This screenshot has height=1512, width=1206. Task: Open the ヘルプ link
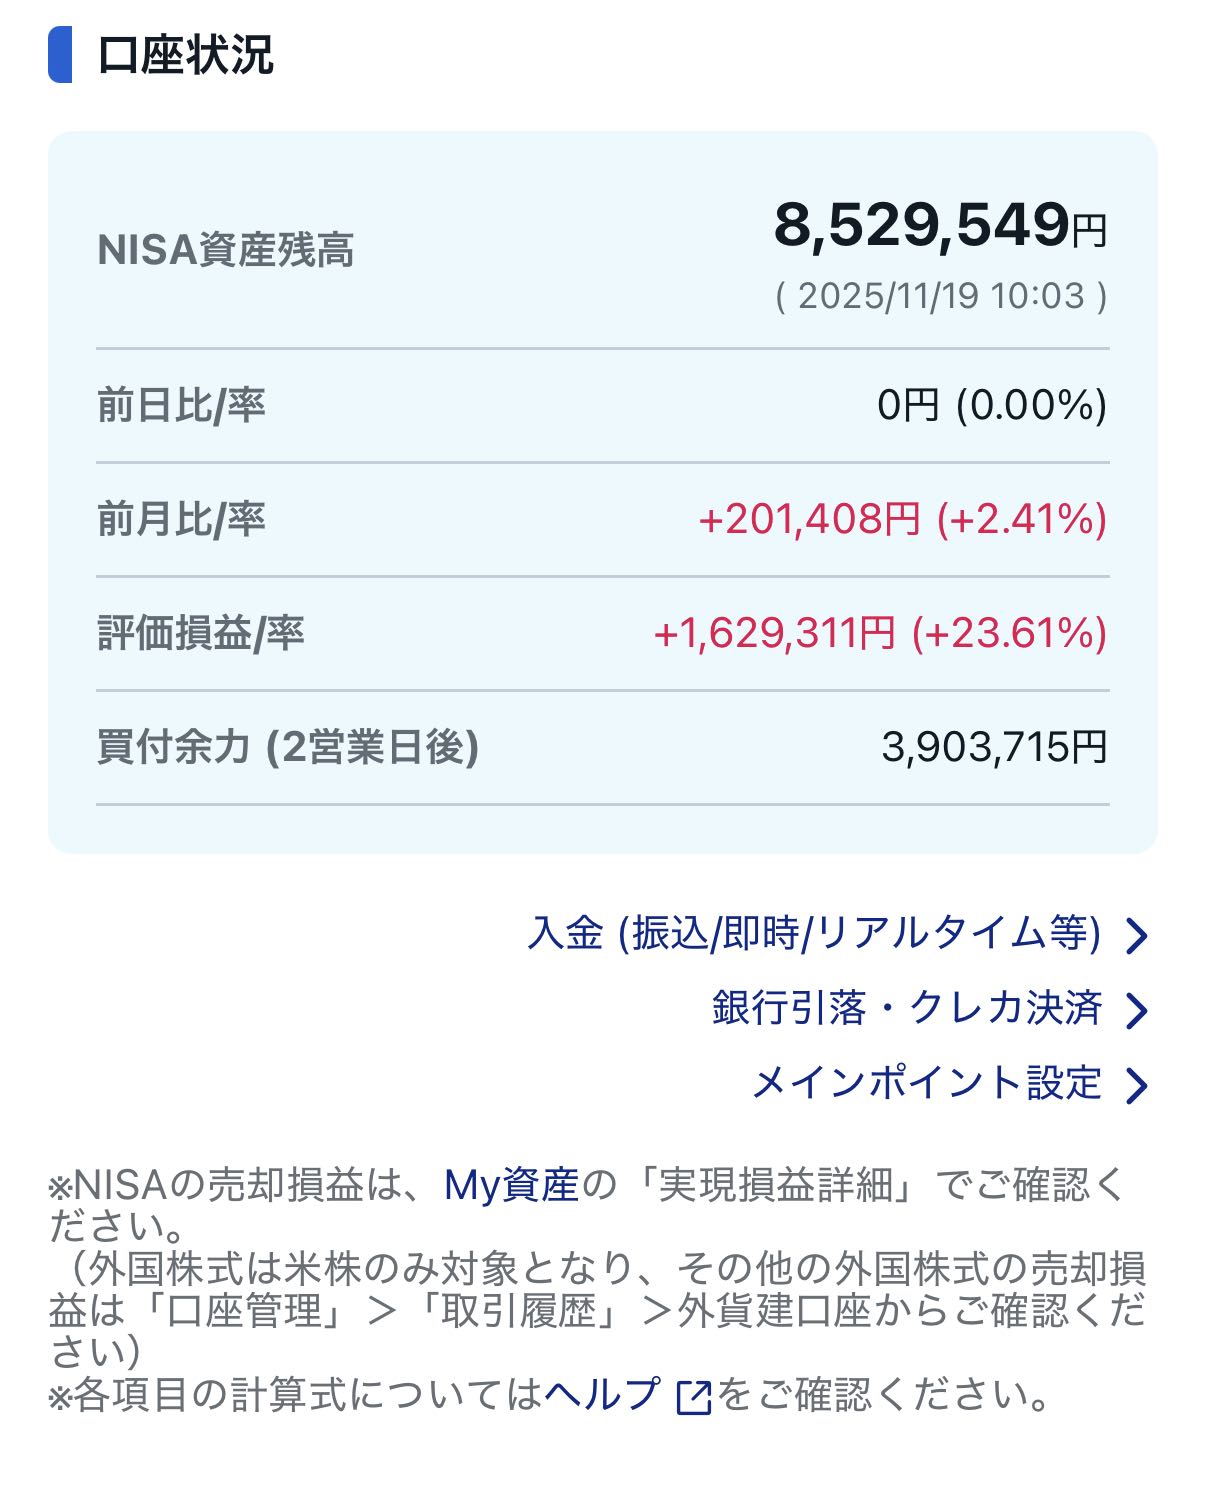tap(602, 1394)
